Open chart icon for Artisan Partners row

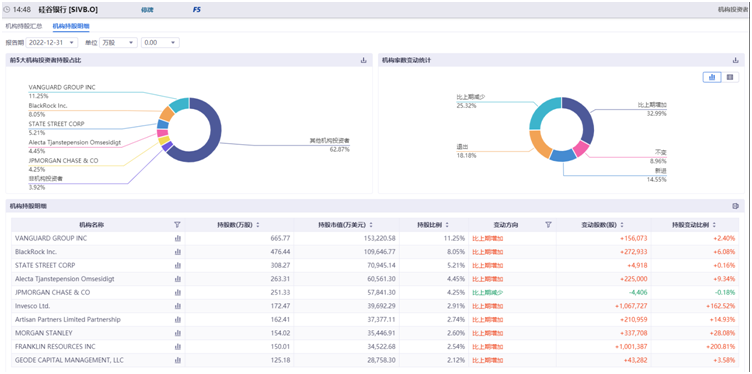pyautogui.click(x=177, y=319)
